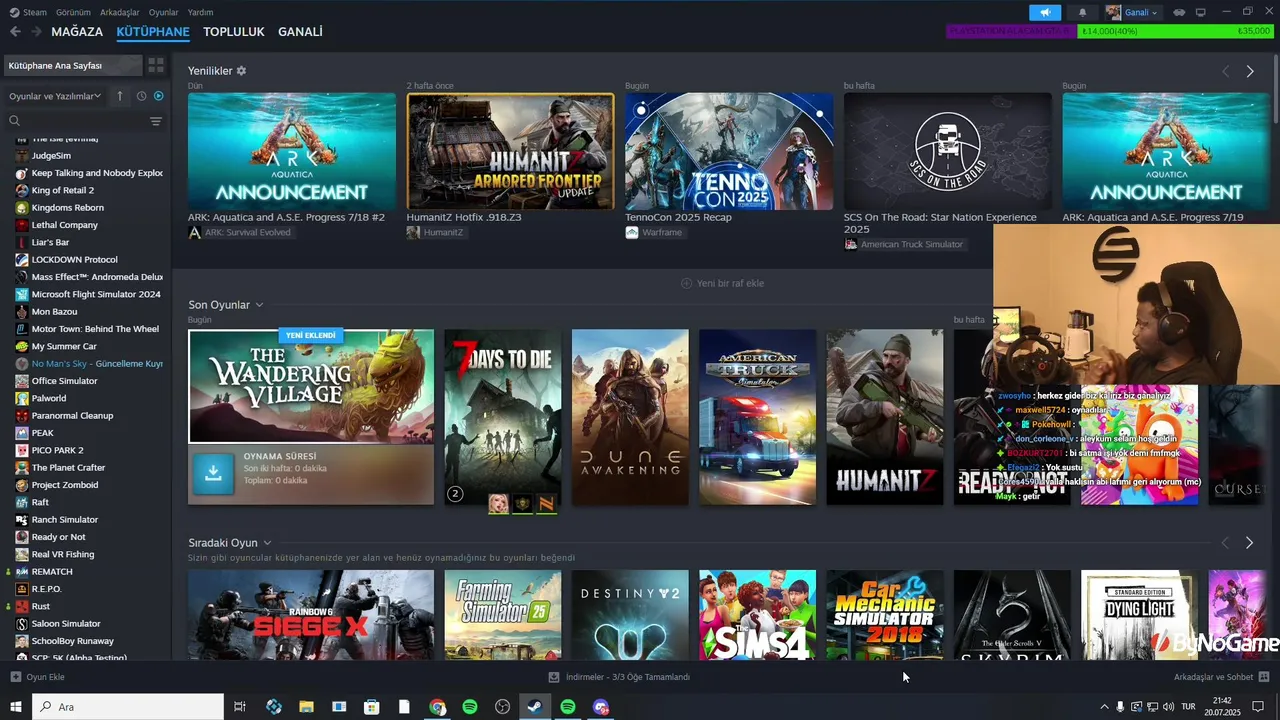1280x720 pixels.
Task: Open the VR mode icon
Action: pos(1179,12)
